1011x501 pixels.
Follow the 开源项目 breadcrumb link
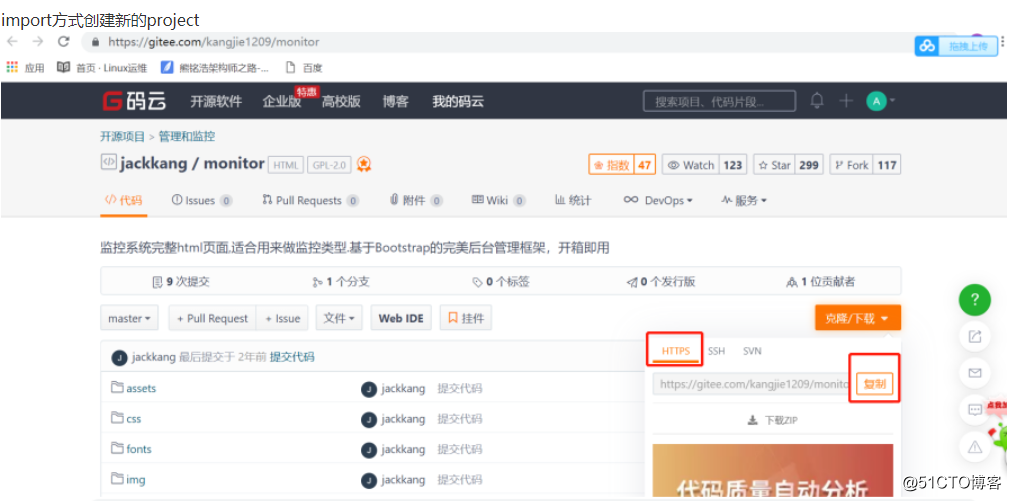[x=123, y=136]
